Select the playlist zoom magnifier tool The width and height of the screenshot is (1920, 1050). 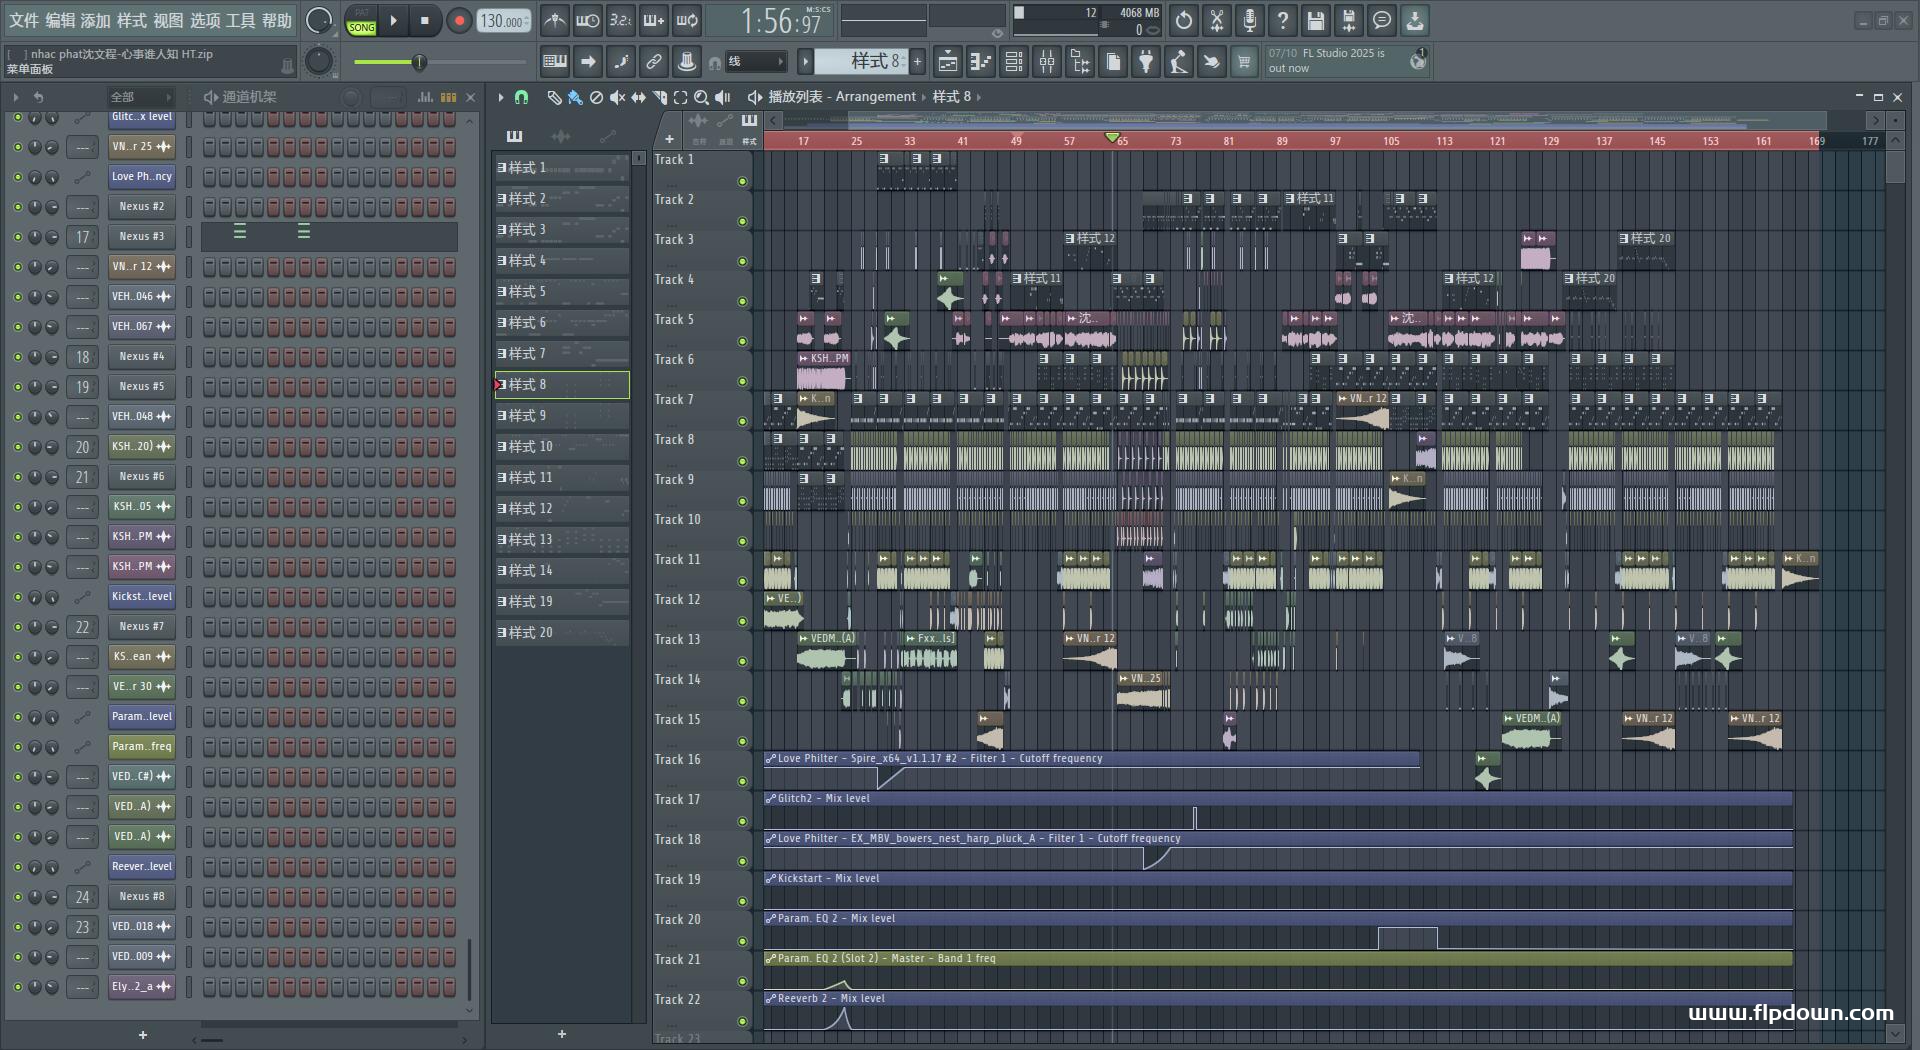(701, 97)
